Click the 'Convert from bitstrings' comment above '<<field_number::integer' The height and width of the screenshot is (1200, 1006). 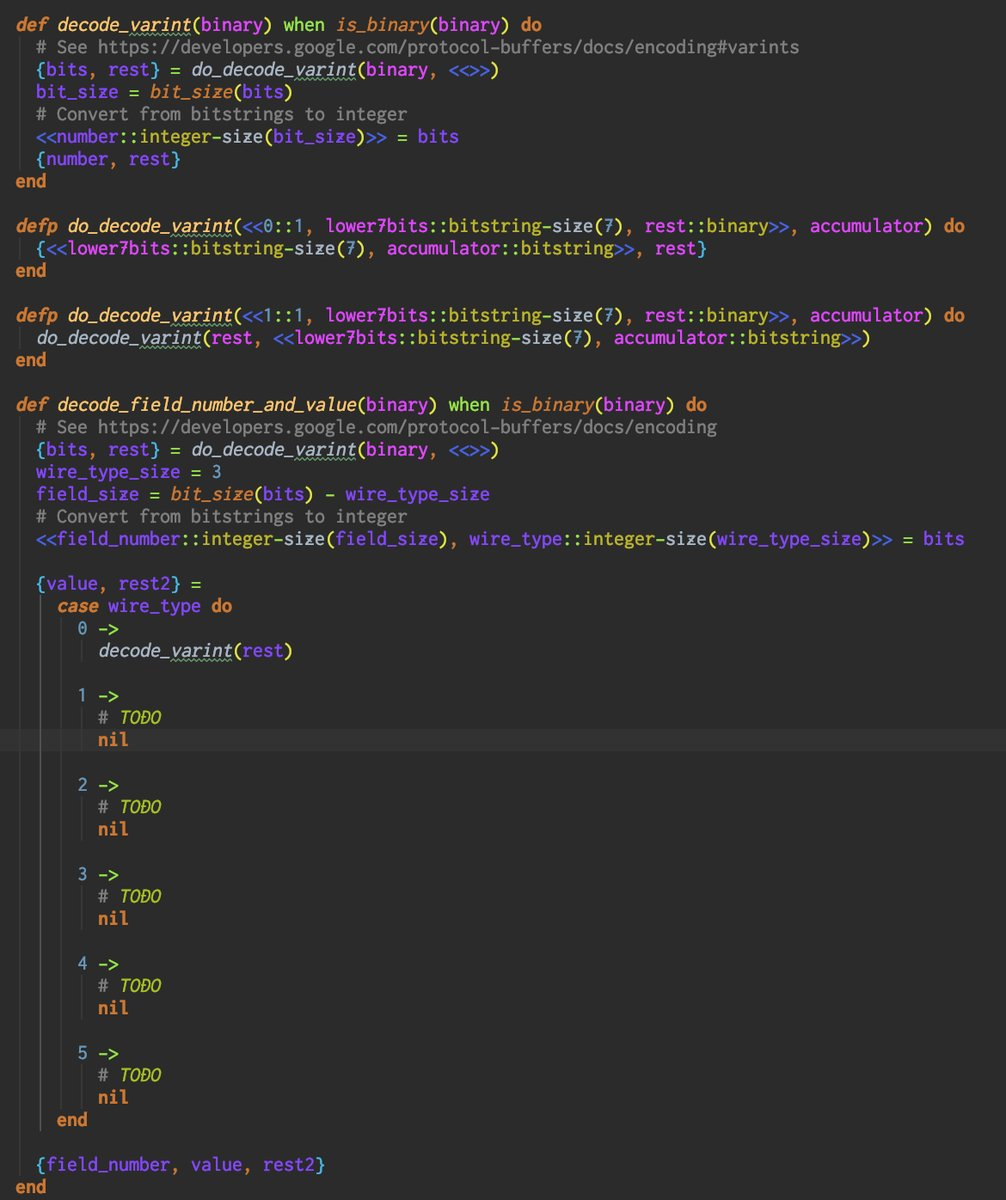pyautogui.click(x=222, y=516)
